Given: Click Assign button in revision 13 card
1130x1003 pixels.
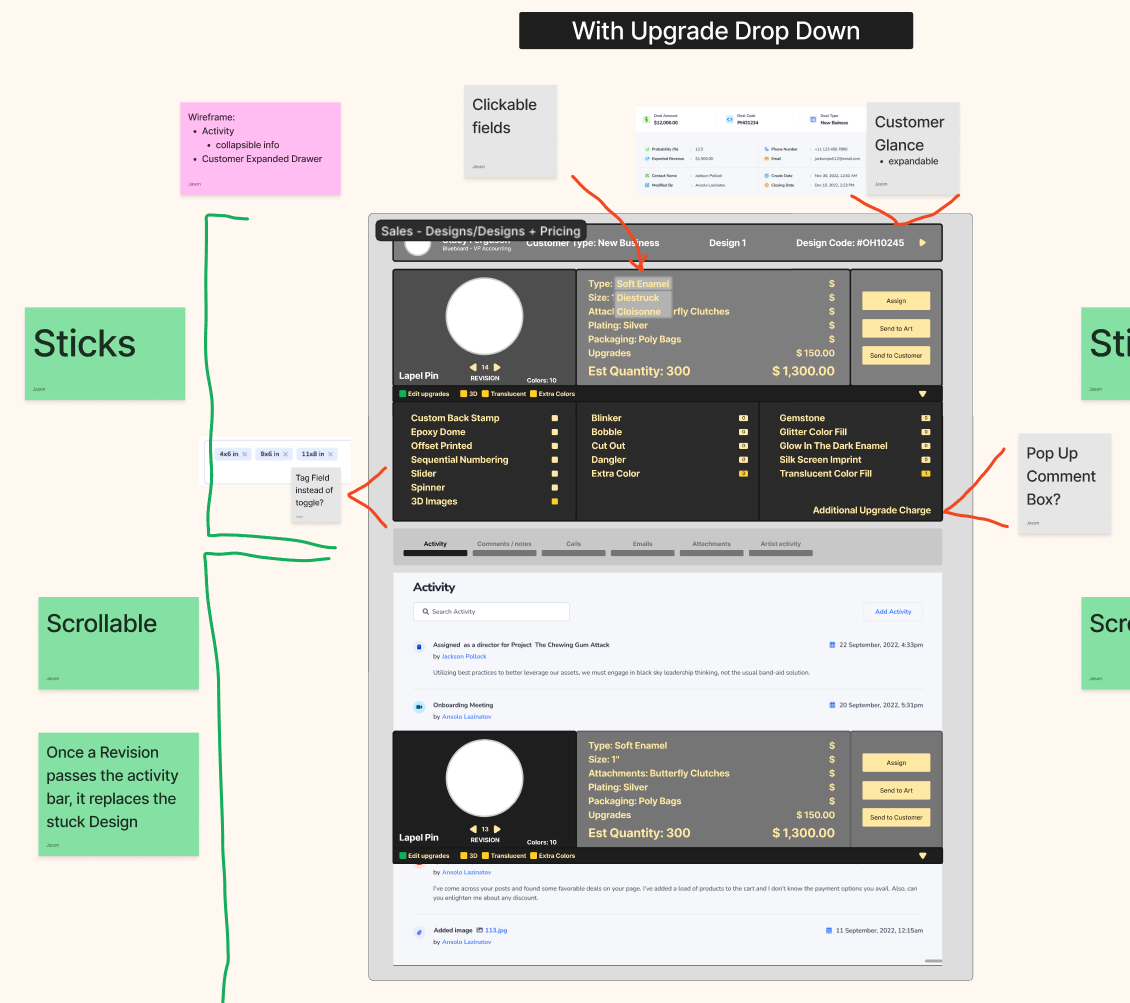Looking at the screenshot, I should [x=896, y=763].
